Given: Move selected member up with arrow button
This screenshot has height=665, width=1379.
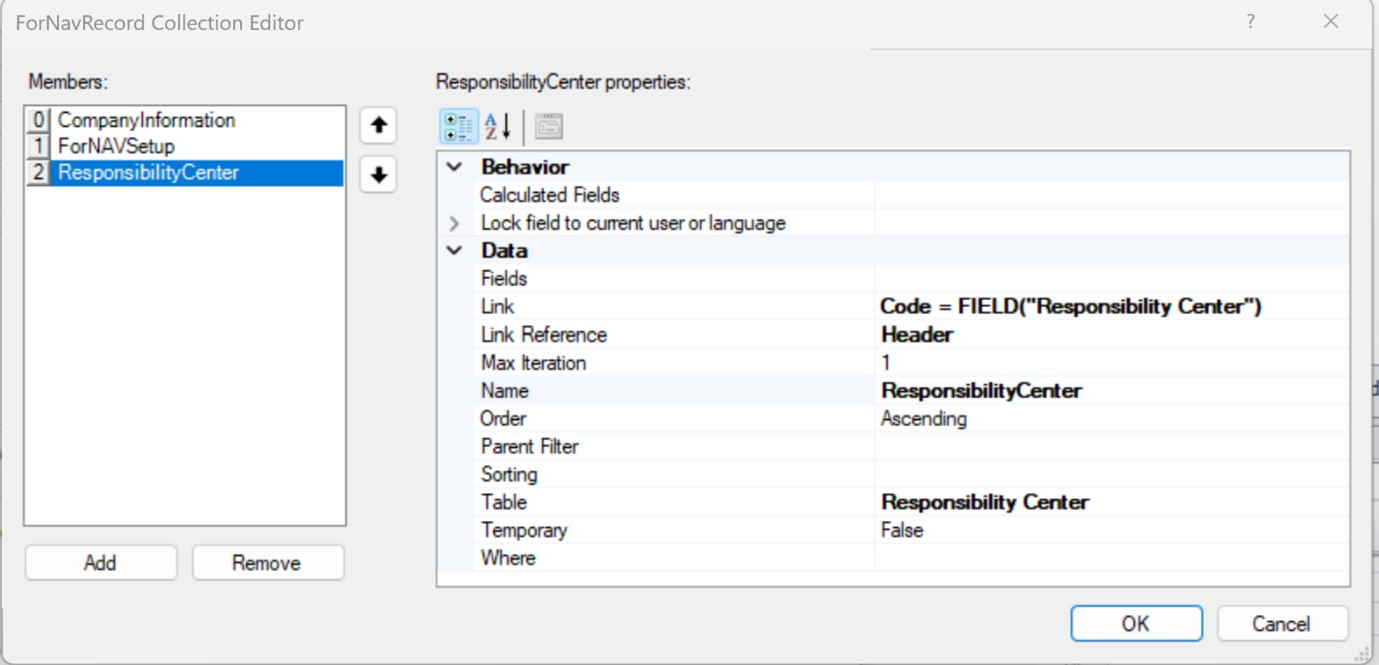Looking at the screenshot, I should [378, 126].
